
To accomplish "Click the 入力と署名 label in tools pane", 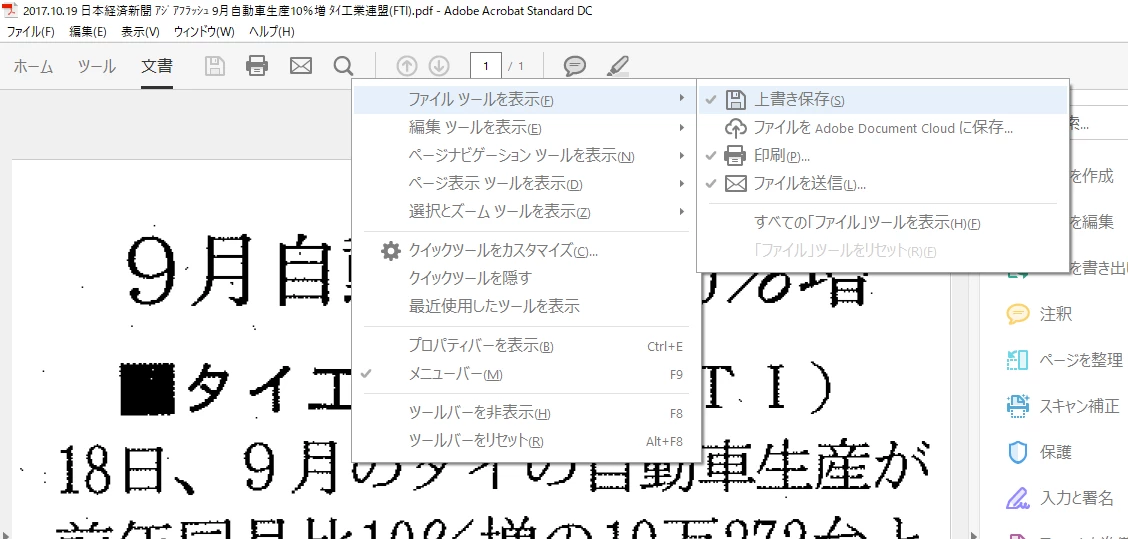I will point(1077,497).
